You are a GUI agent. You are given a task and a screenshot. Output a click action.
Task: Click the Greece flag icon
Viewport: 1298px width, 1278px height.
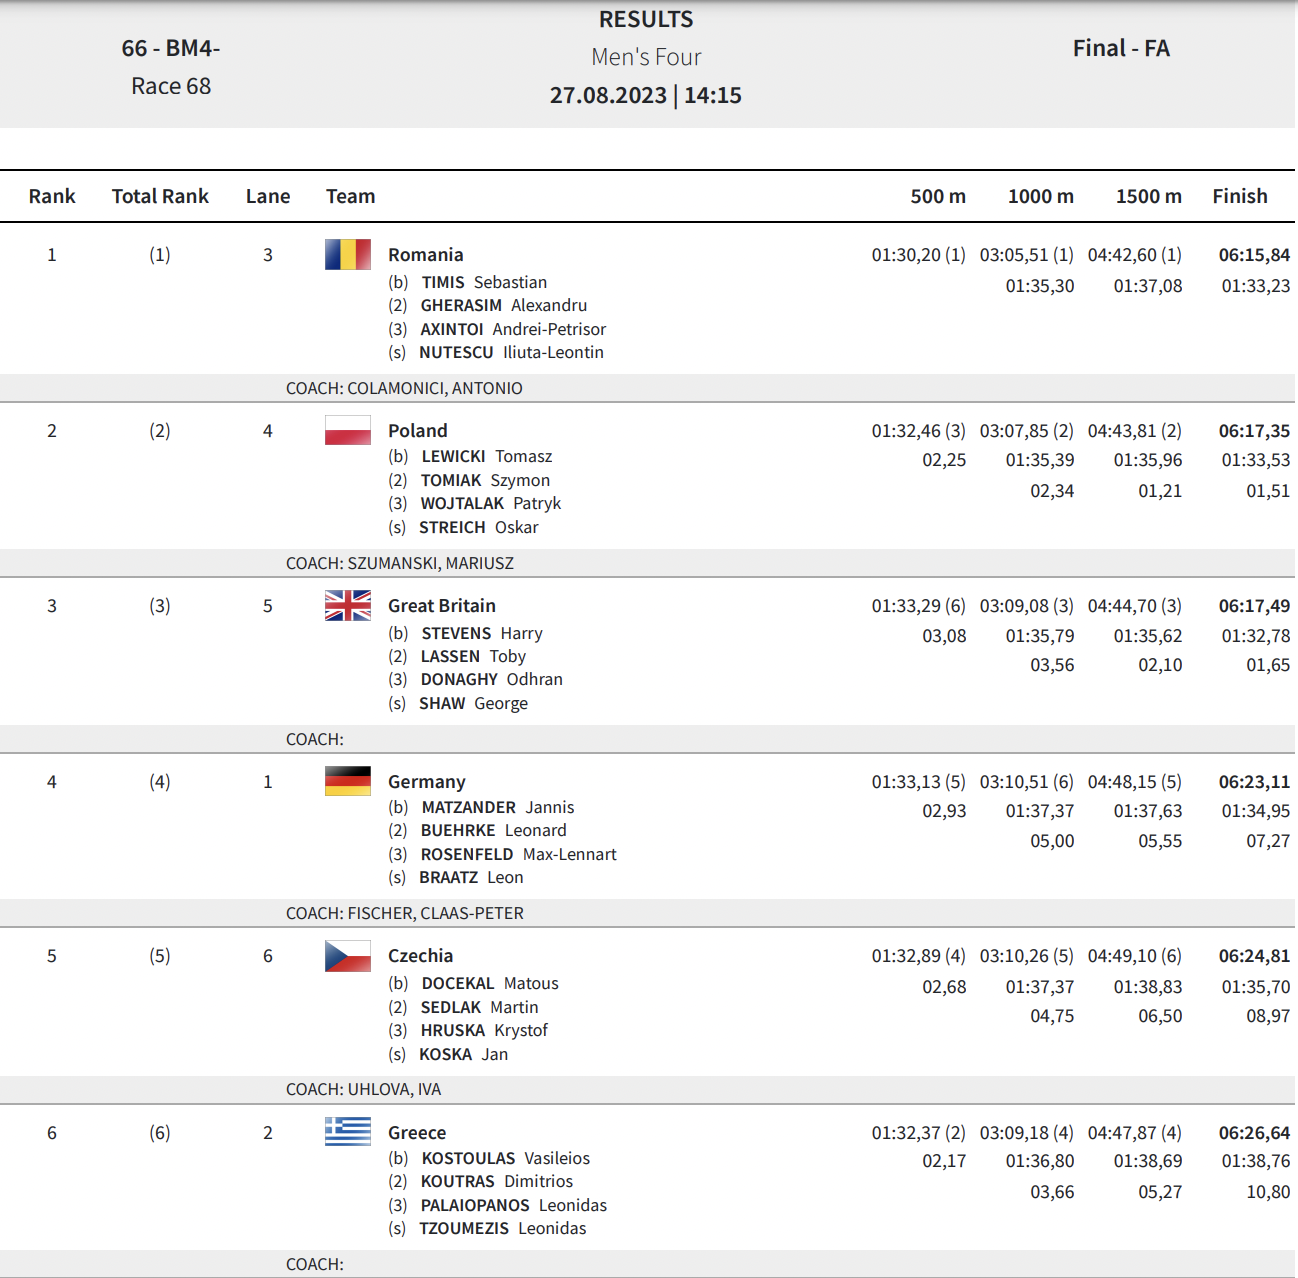click(347, 1132)
